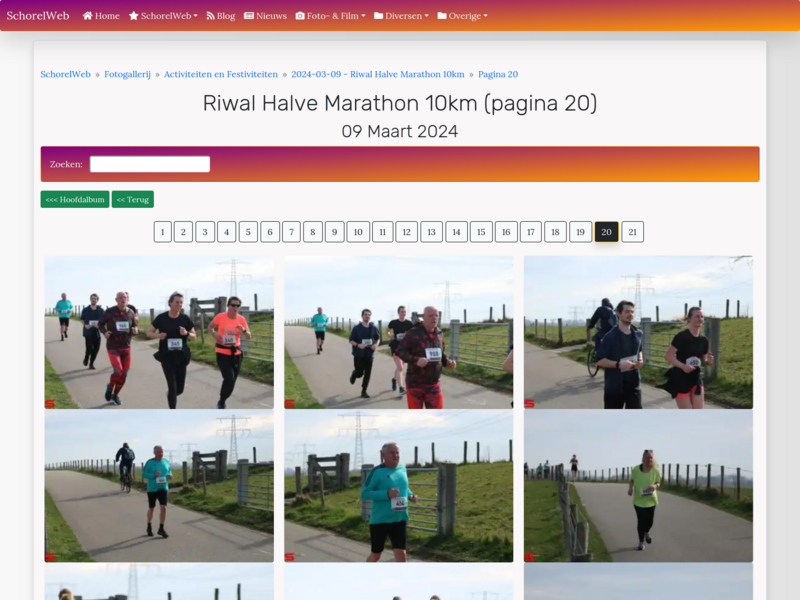Click the newspaper icon beside Nieuws
Screen dimensions: 800x600
249,16
